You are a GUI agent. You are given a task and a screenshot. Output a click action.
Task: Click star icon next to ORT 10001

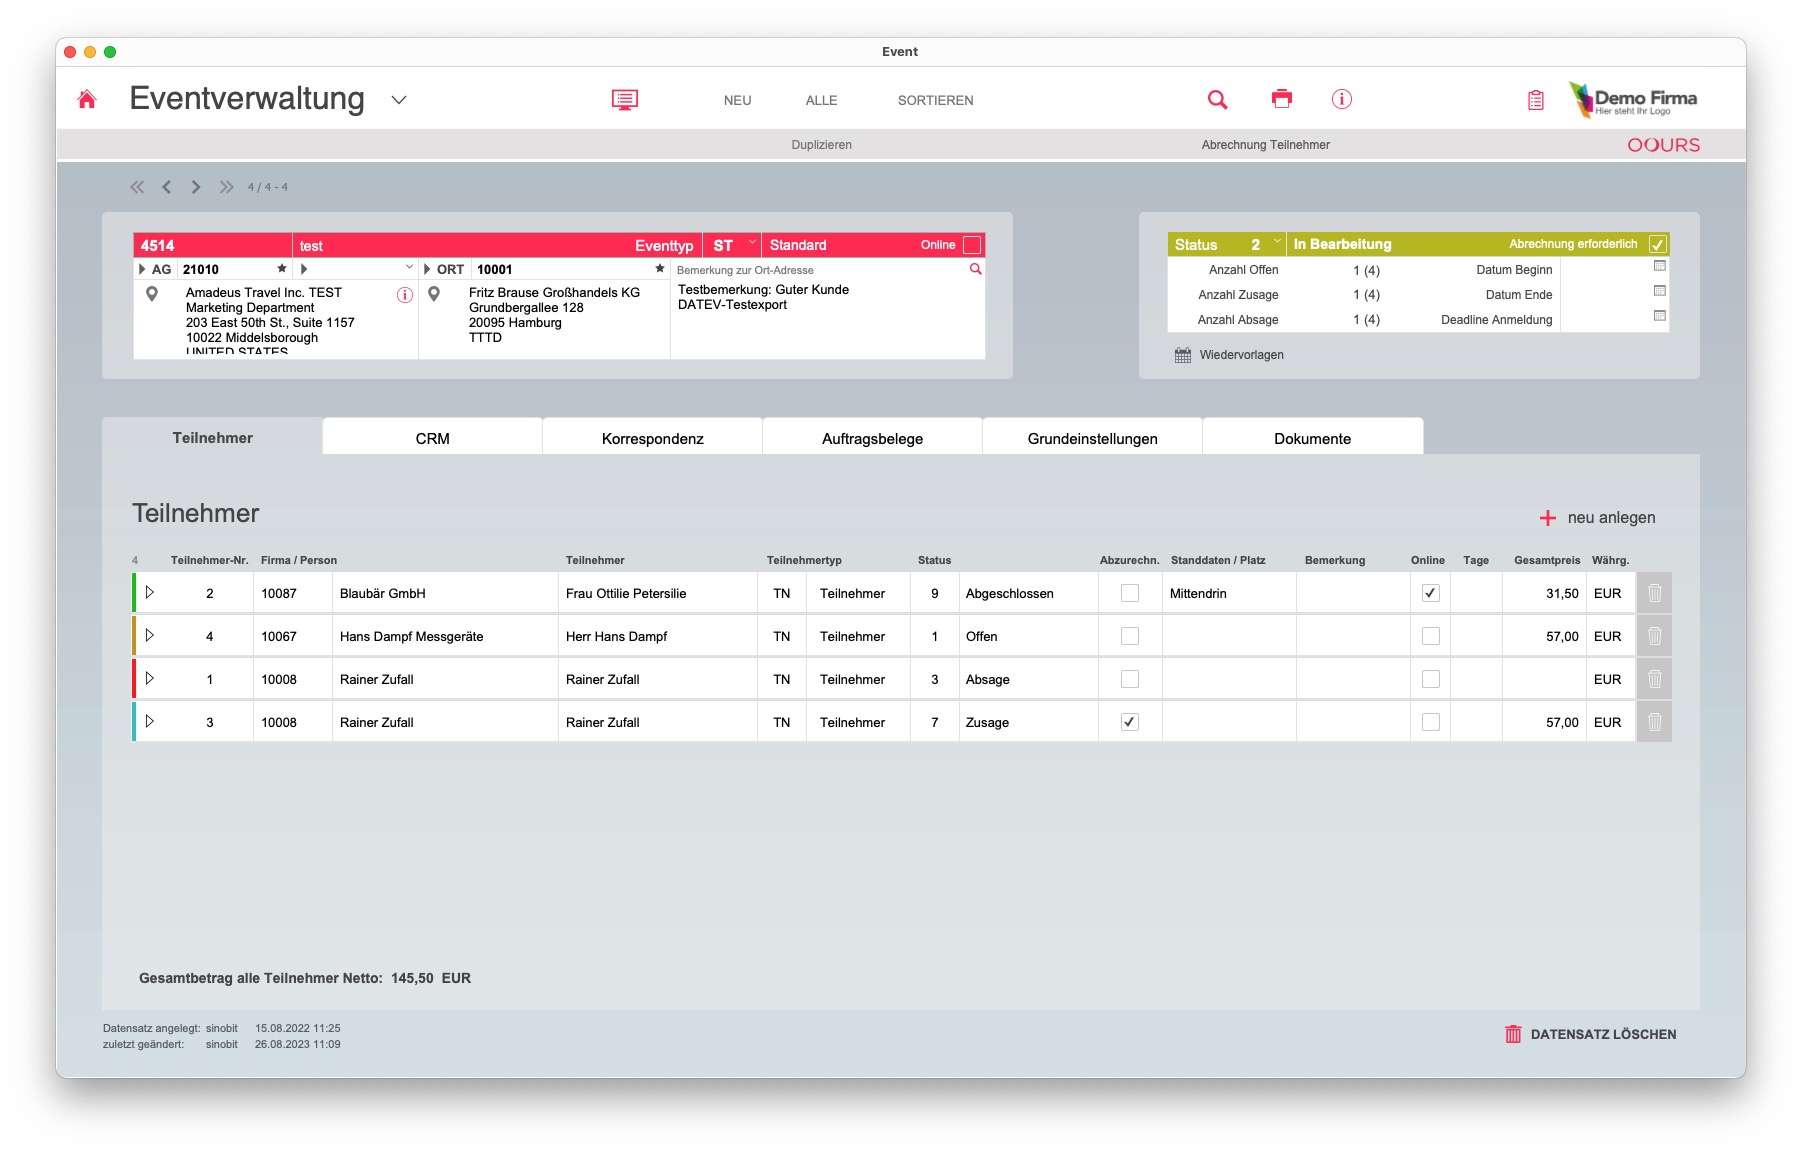pos(660,269)
